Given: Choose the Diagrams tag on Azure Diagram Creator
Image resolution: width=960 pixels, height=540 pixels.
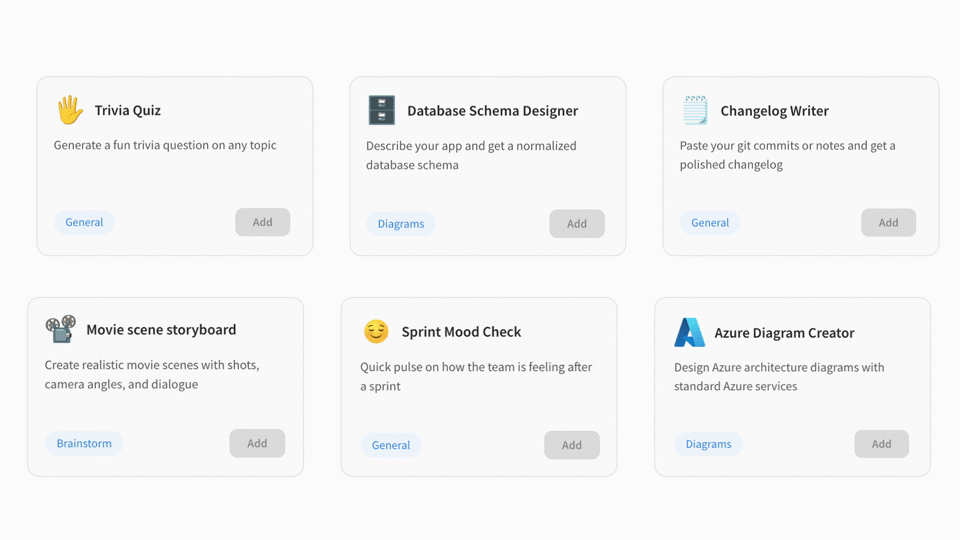Looking at the screenshot, I should click(x=708, y=444).
